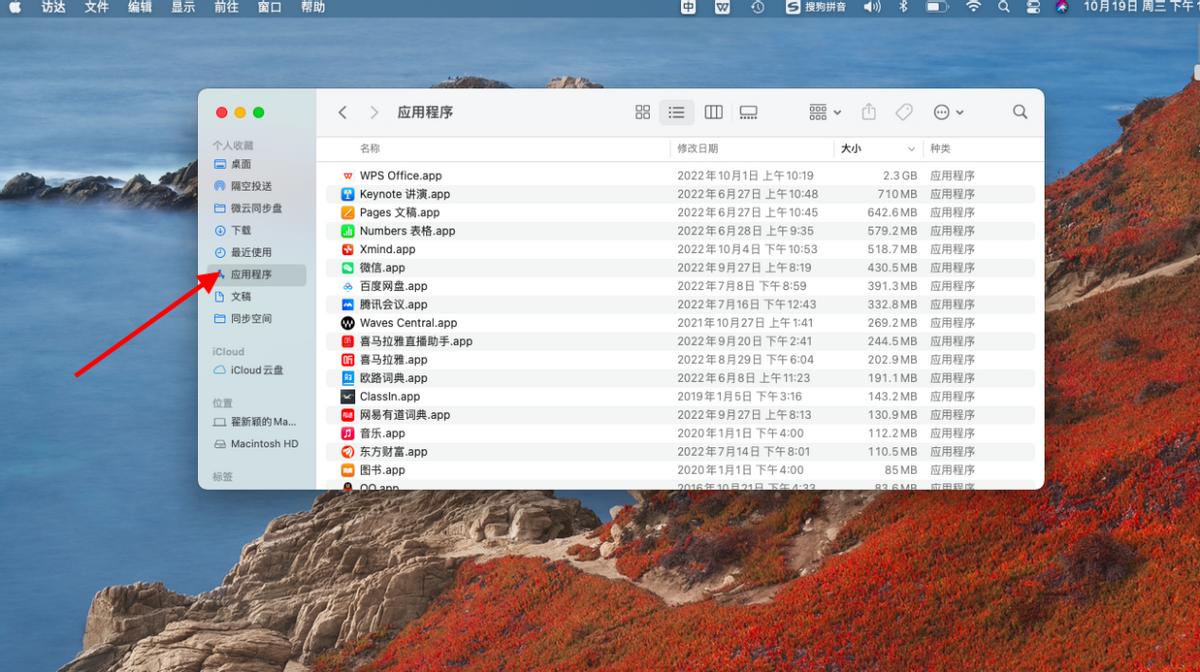Click the back navigation arrow
The width and height of the screenshot is (1200, 672).
coord(341,112)
